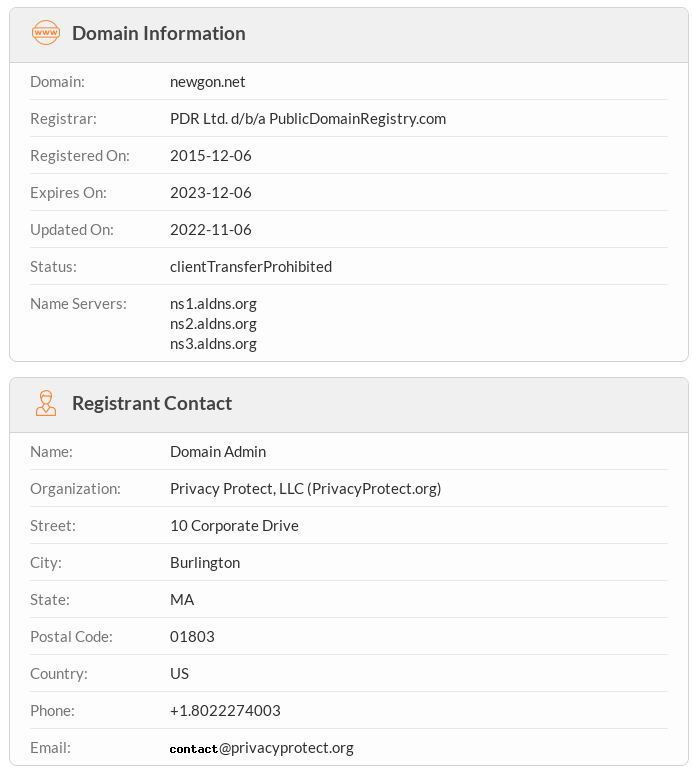692x771 pixels.
Task: Click the PDR Ltd. registrar name
Action: click(307, 119)
